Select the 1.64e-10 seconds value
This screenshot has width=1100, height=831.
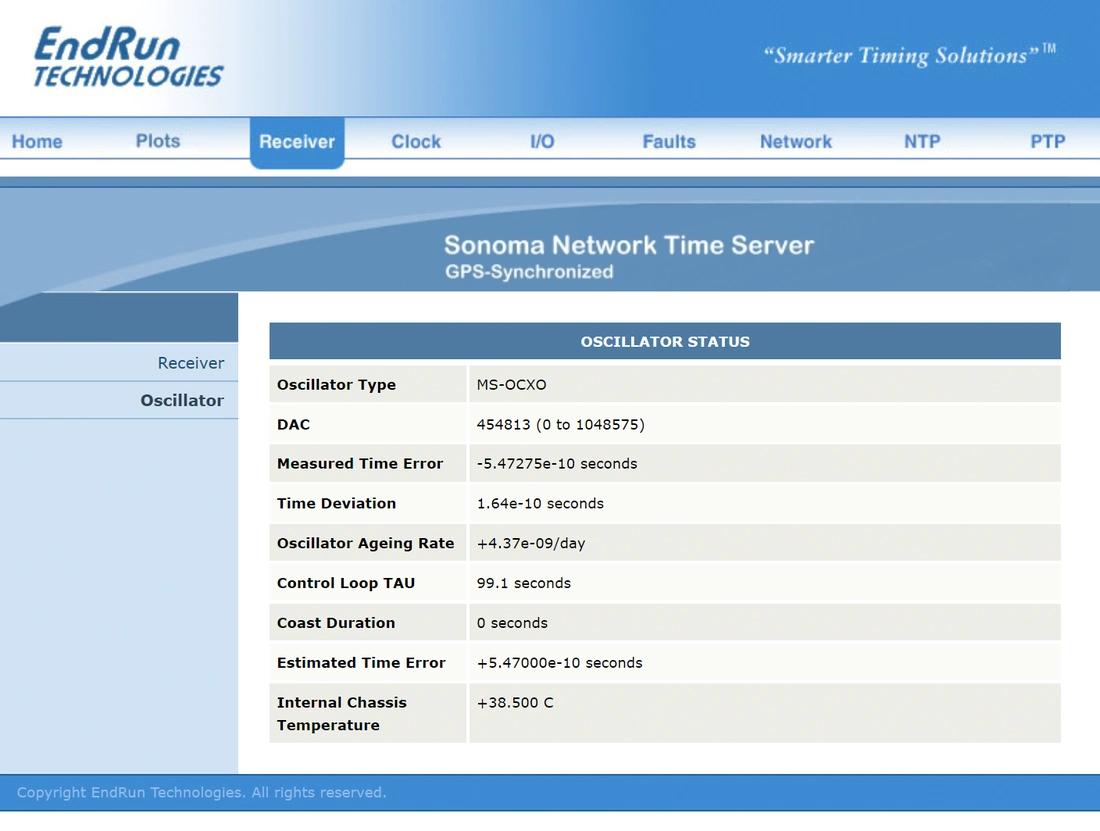pos(540,504)
